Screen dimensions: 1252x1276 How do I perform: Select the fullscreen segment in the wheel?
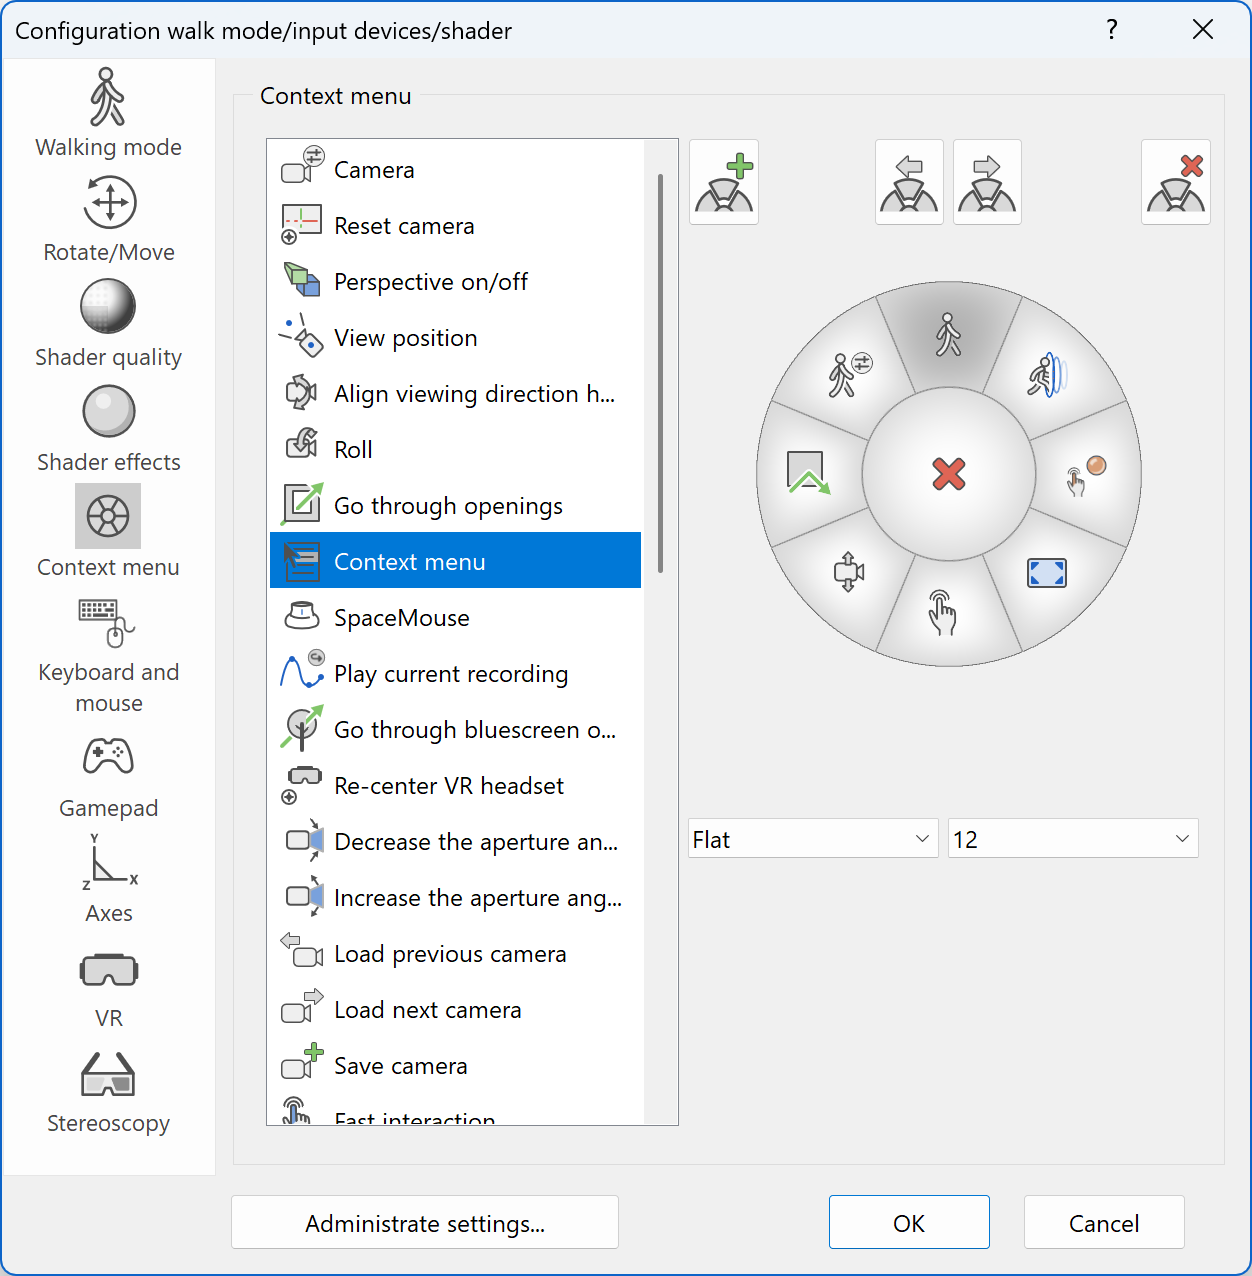[x=1046, y=573]
